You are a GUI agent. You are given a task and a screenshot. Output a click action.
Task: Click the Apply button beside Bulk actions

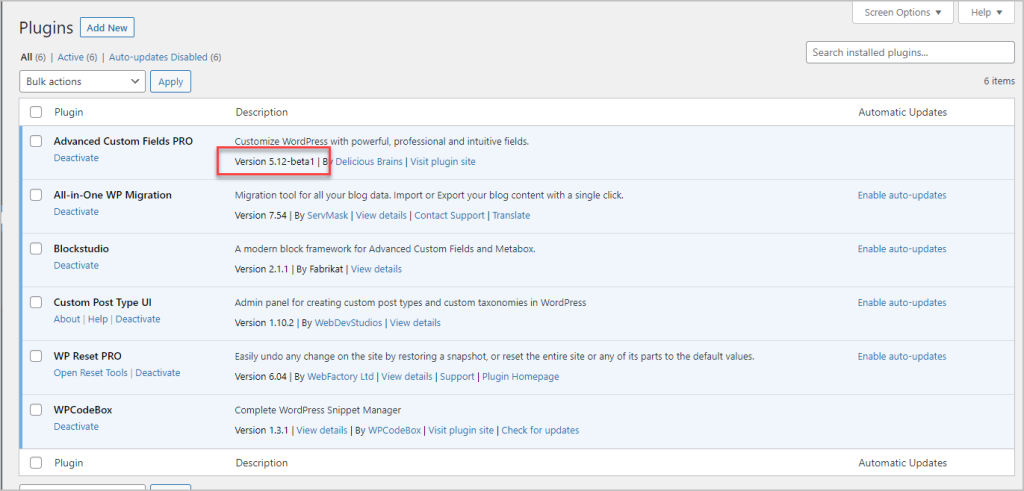170,82
